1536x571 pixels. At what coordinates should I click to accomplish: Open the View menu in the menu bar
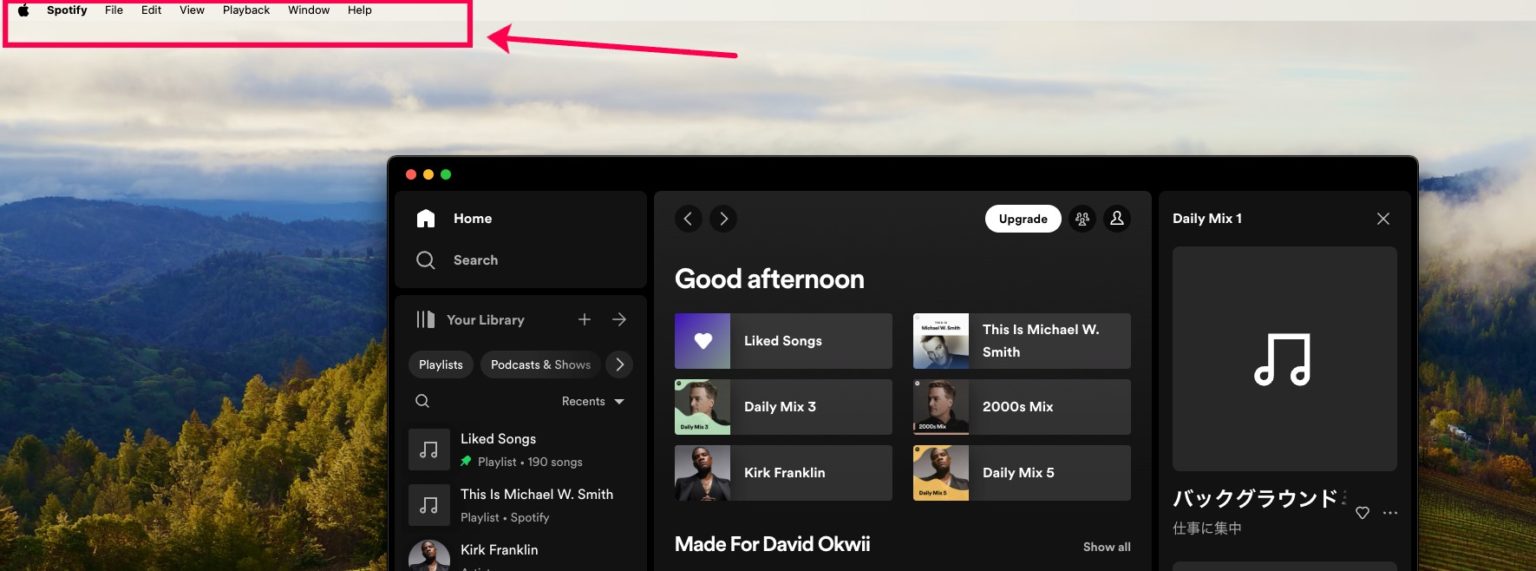pos(192,10)
